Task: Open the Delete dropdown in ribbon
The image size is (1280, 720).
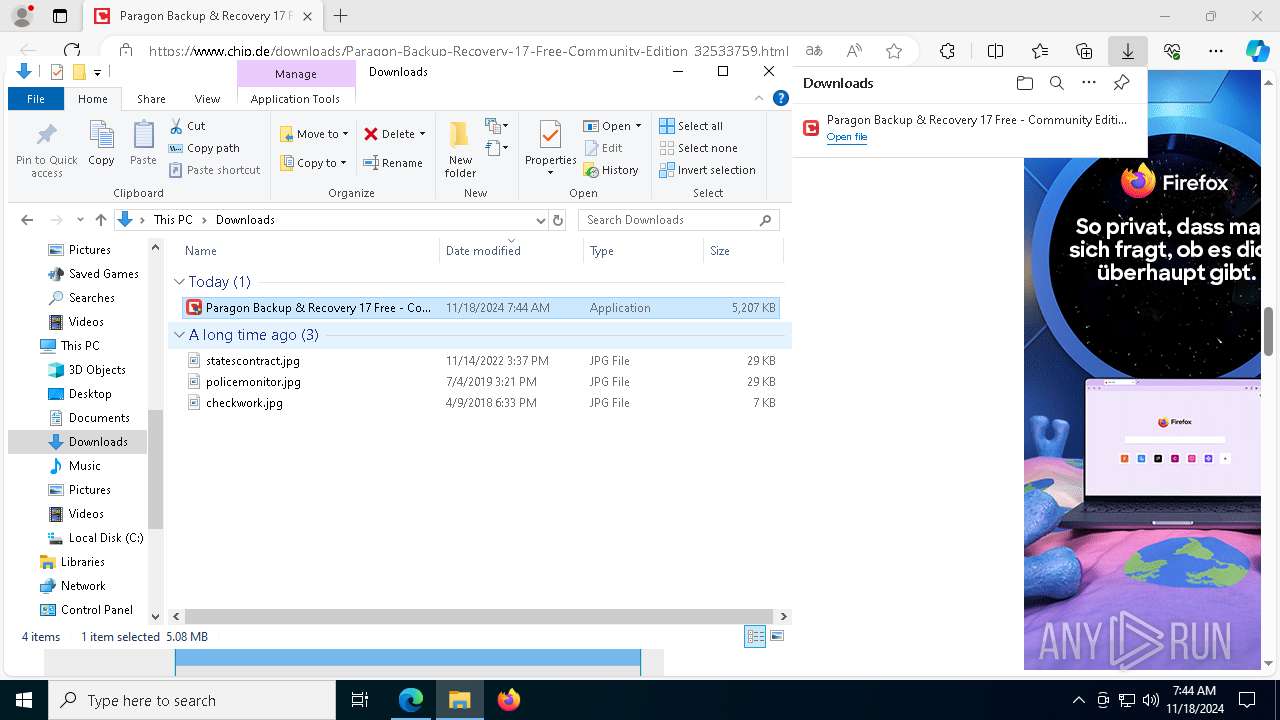Action: click(x=394, y=134)
